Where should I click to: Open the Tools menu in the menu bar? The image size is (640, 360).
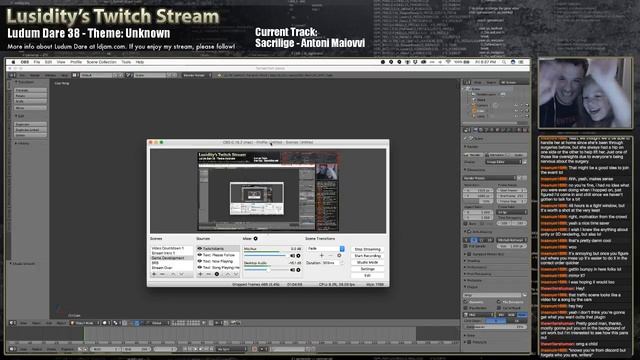pyautogui.click(x=126, y=62)
